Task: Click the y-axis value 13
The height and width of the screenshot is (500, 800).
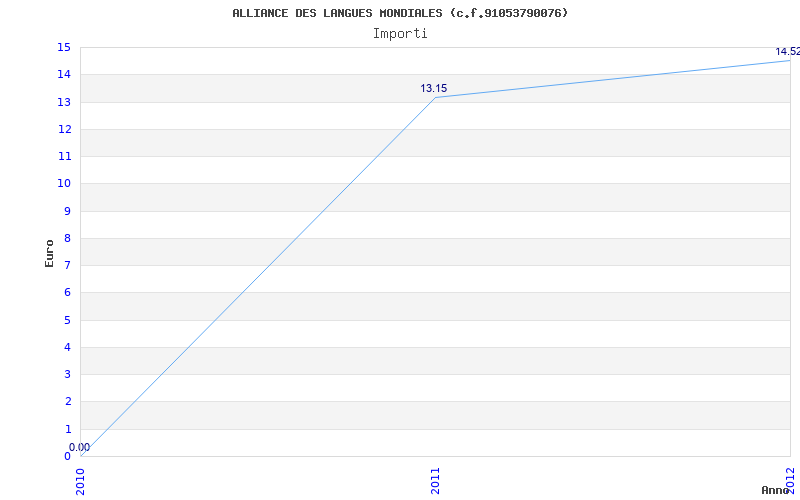Action: tap(64, 102)
